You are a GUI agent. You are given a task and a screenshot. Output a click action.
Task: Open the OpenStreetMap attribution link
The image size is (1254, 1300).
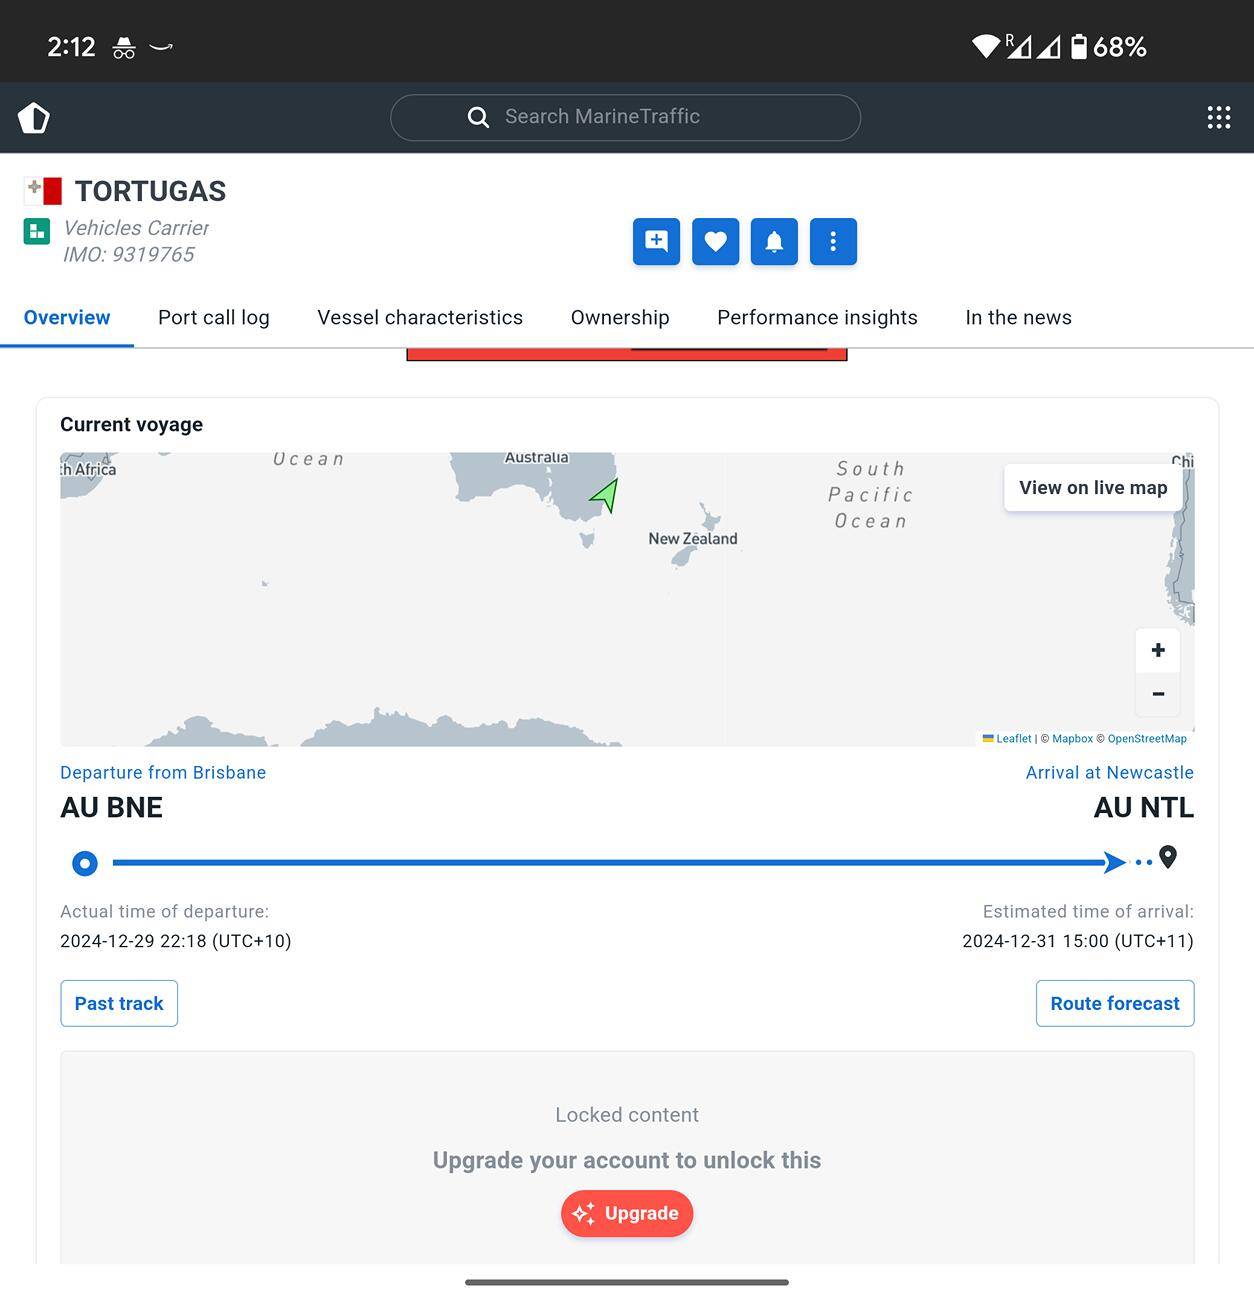point(1147,739)
